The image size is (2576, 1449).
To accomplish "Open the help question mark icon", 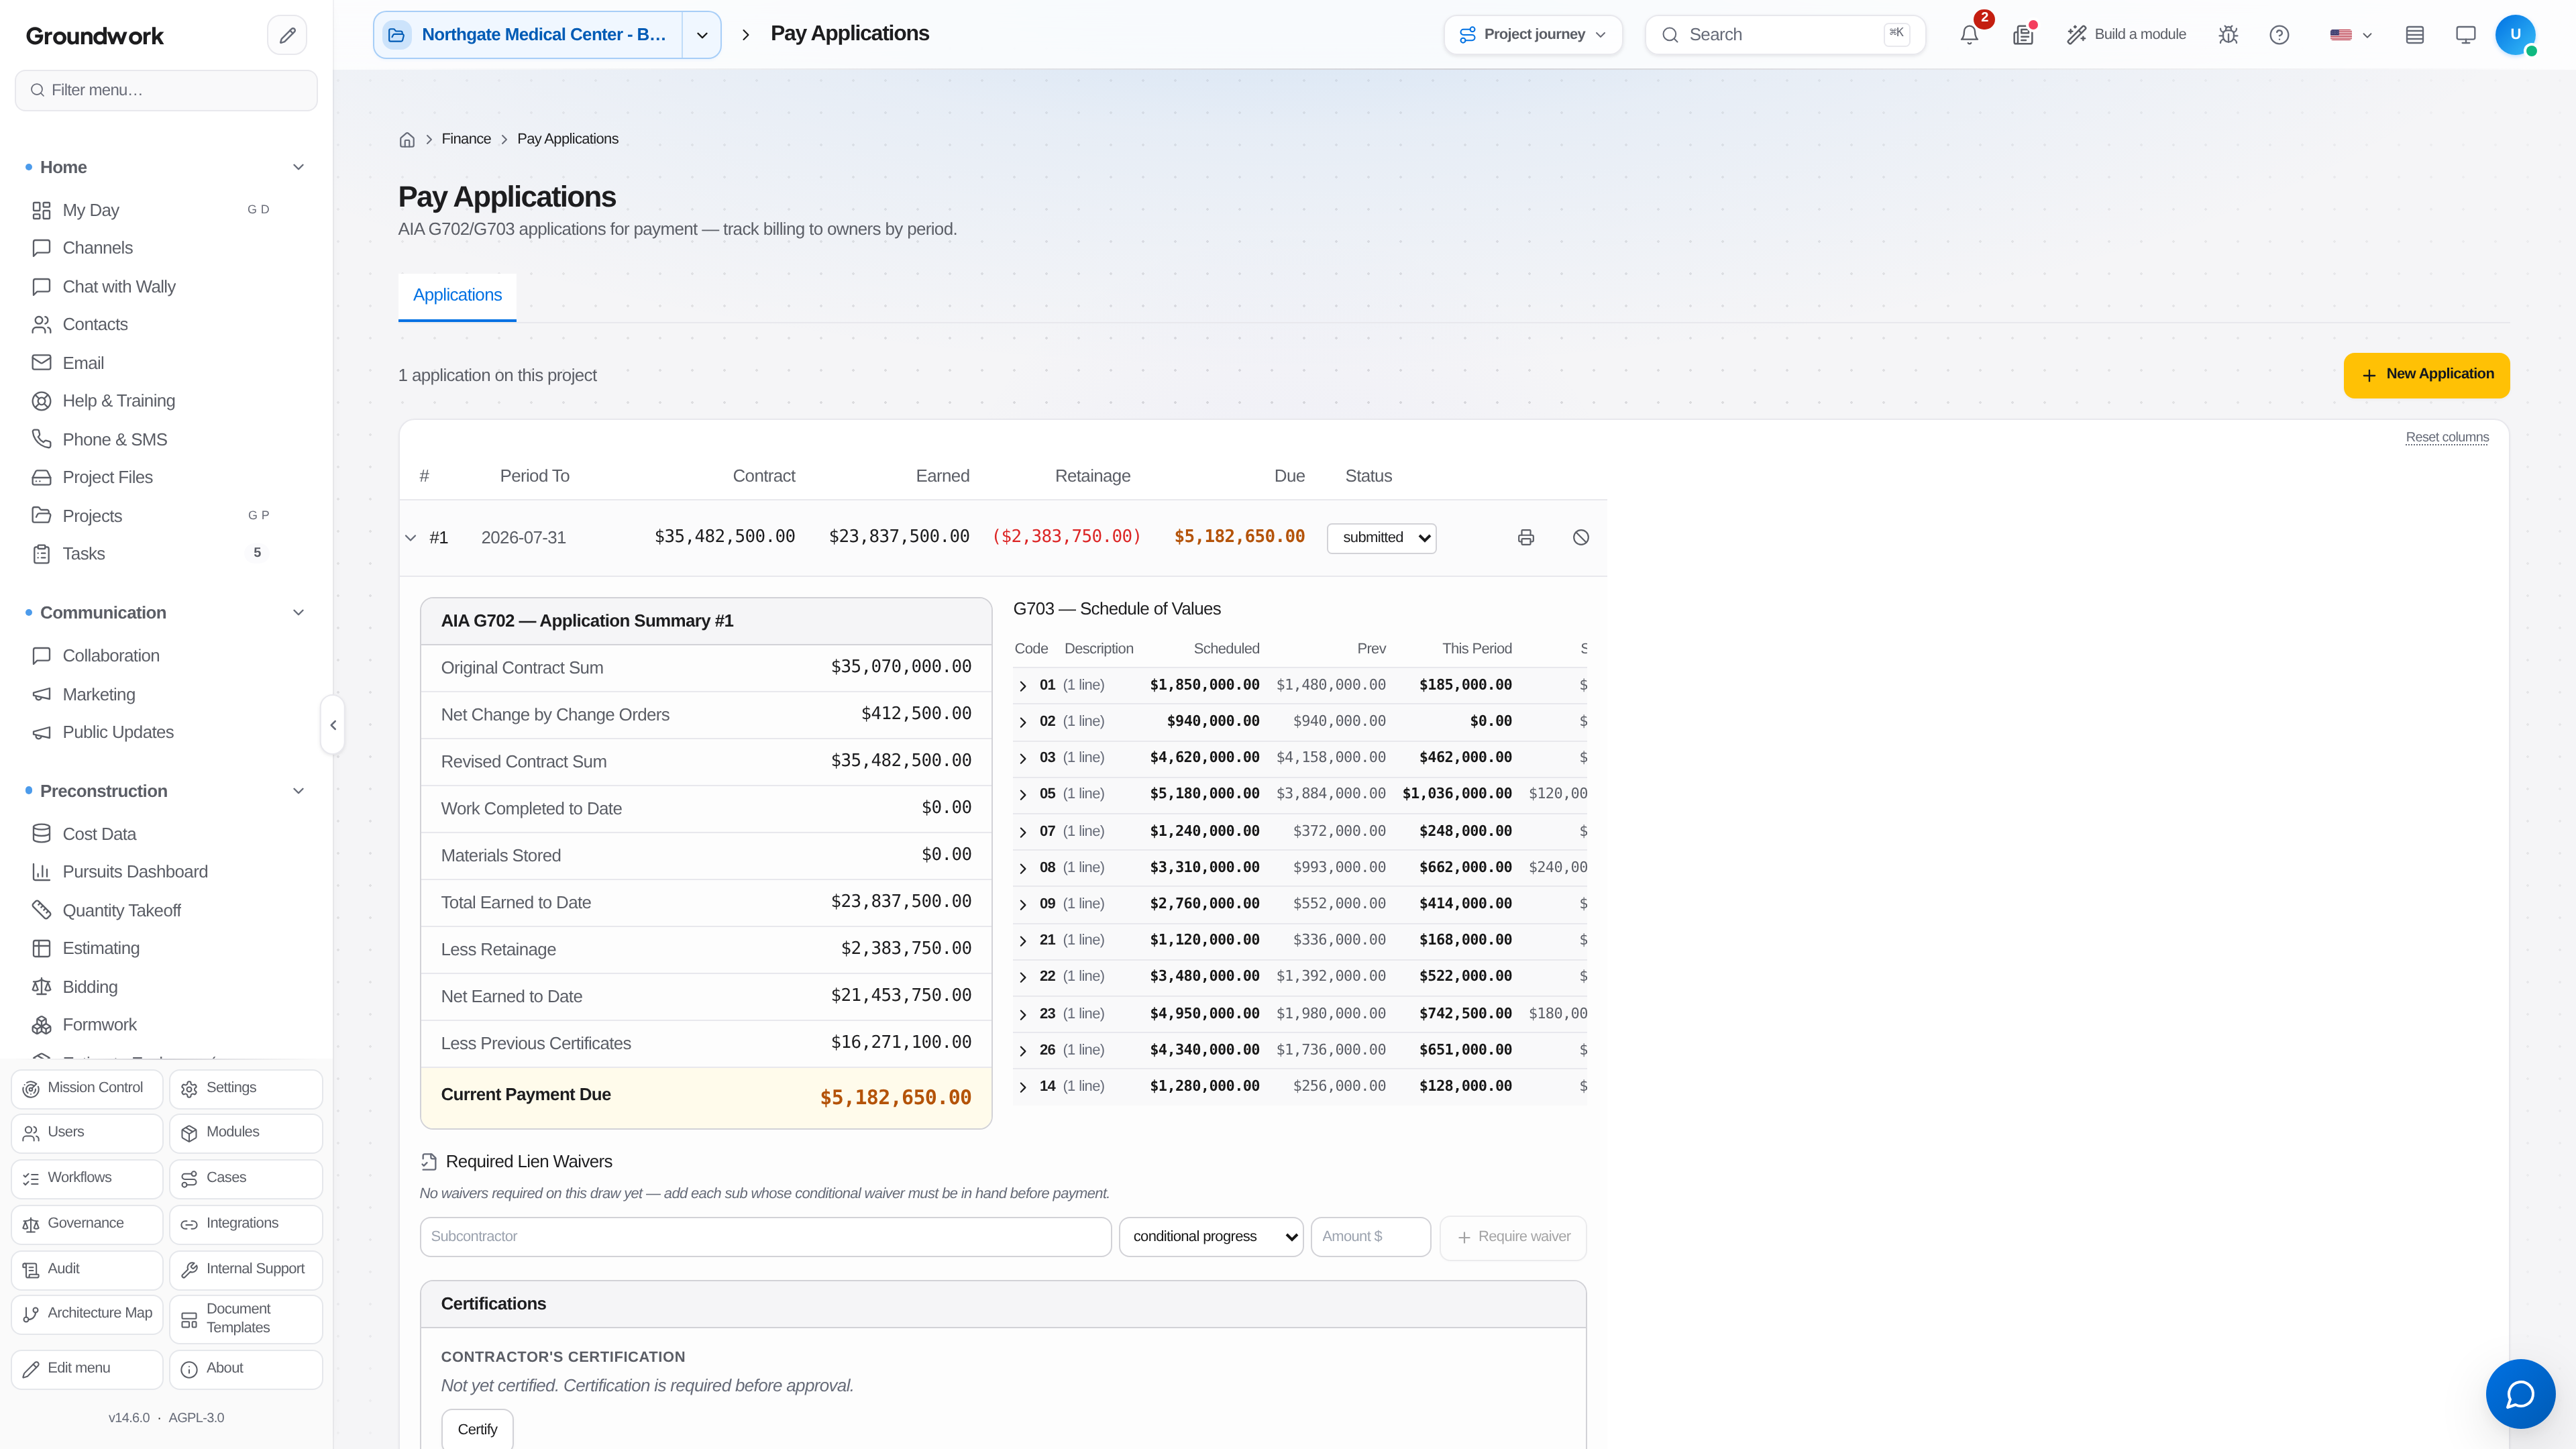I will tap(2279, 35).
